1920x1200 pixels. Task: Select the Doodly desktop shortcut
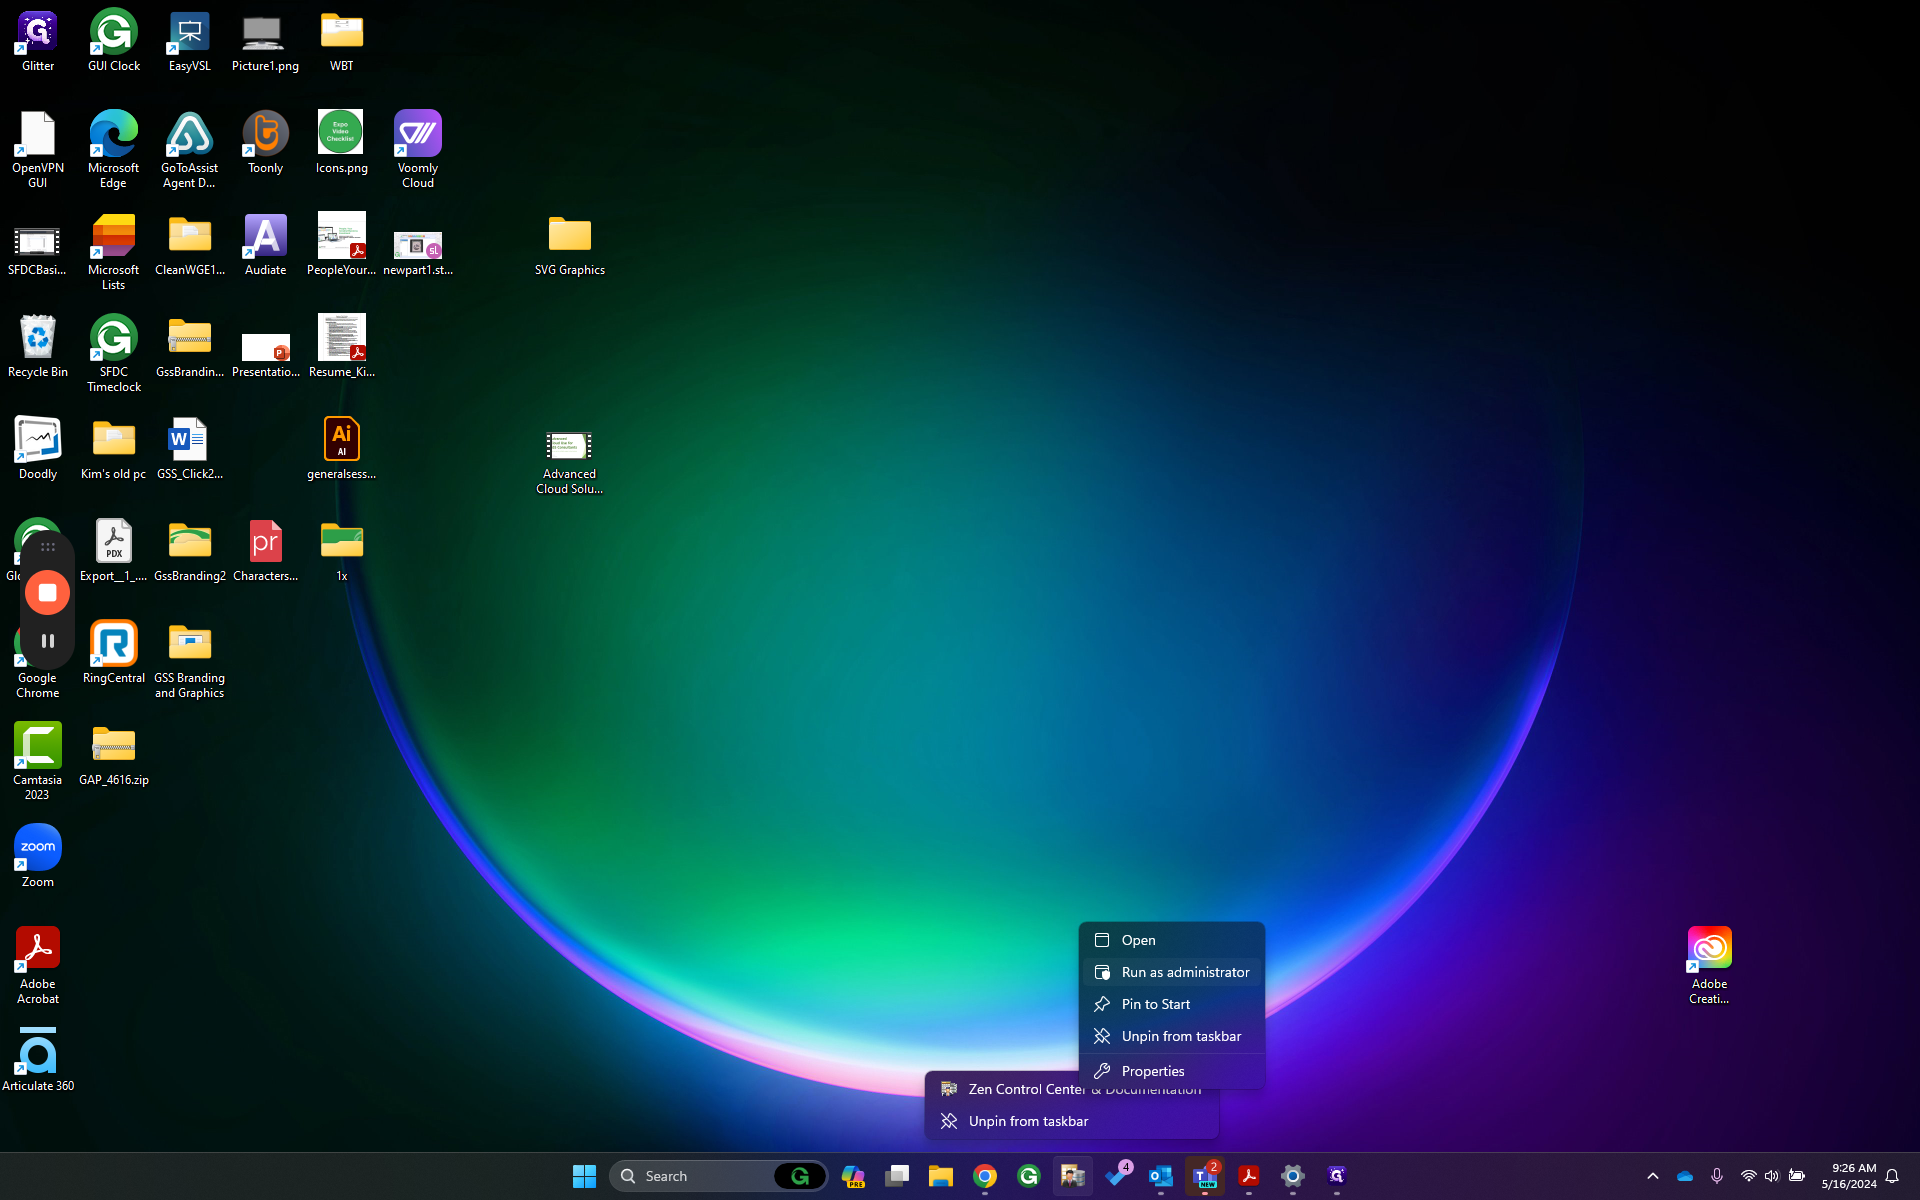tap(38, 449)
